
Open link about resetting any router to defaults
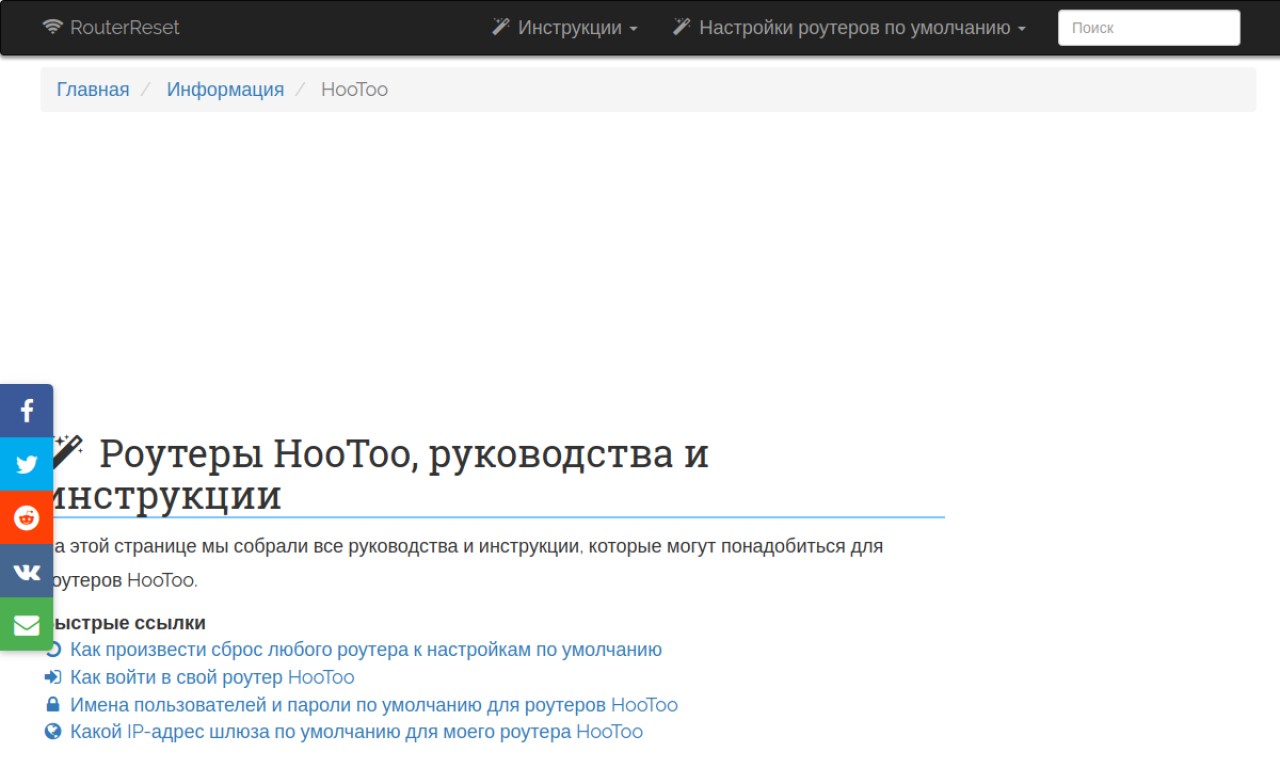click(x=365, y=650)
